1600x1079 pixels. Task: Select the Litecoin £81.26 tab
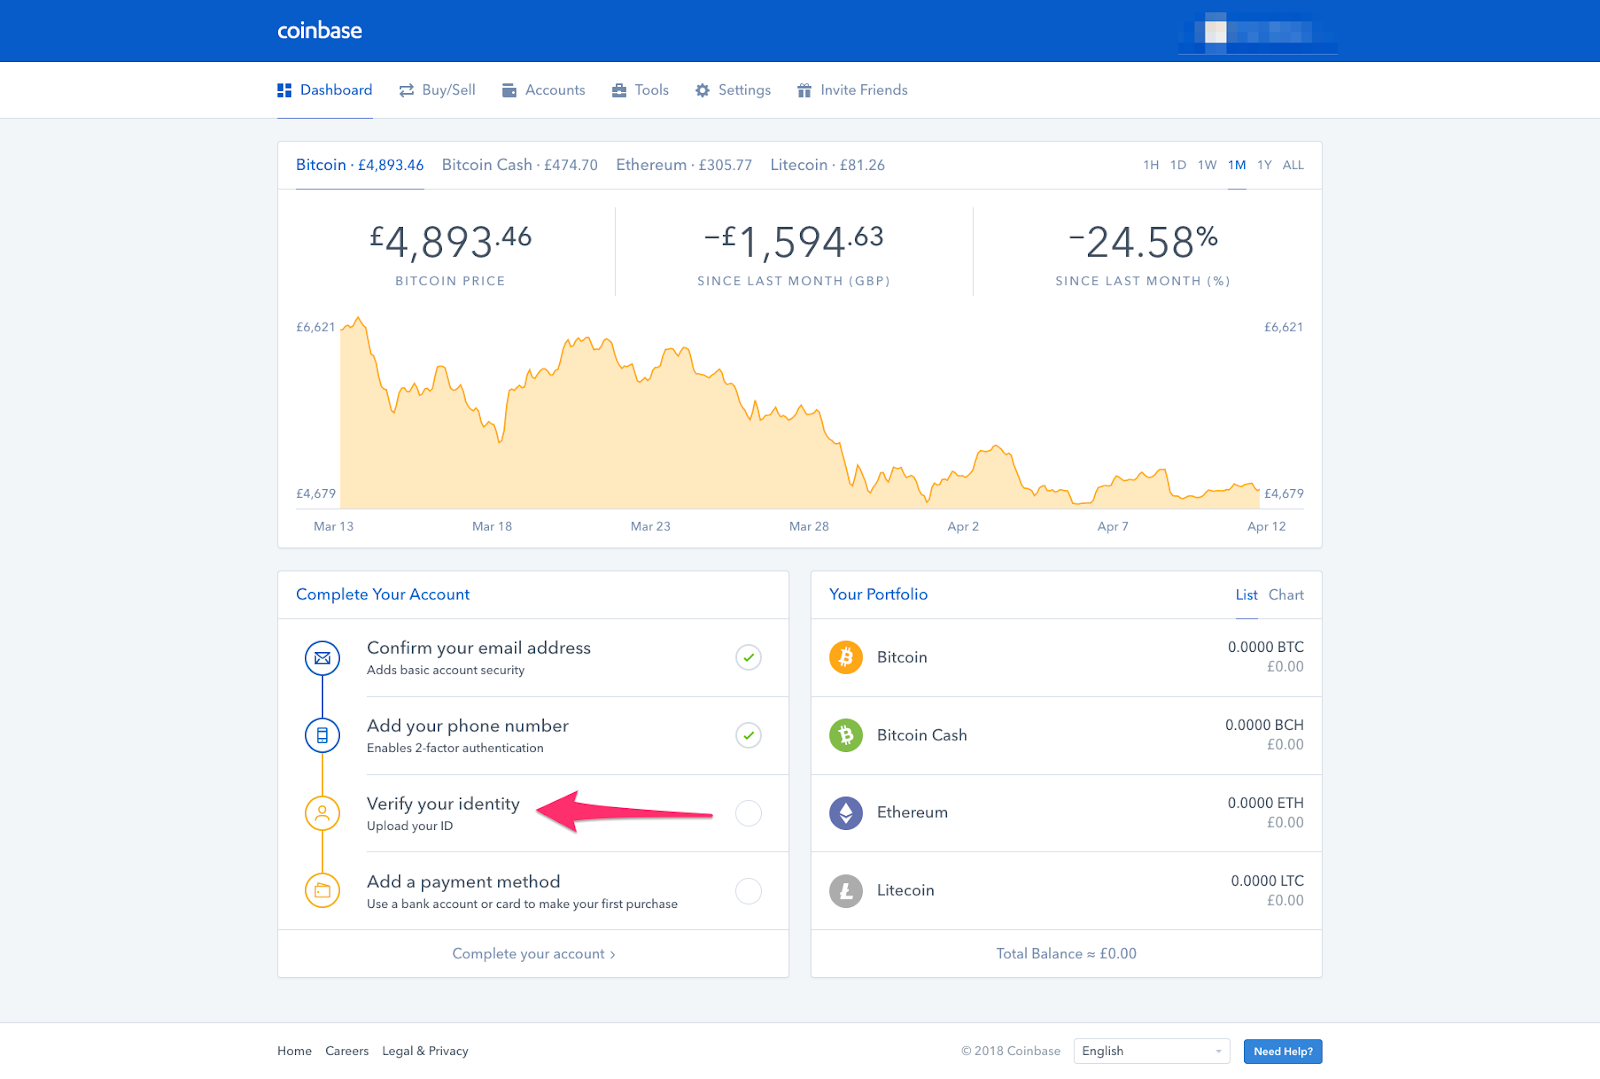[827, 165]
